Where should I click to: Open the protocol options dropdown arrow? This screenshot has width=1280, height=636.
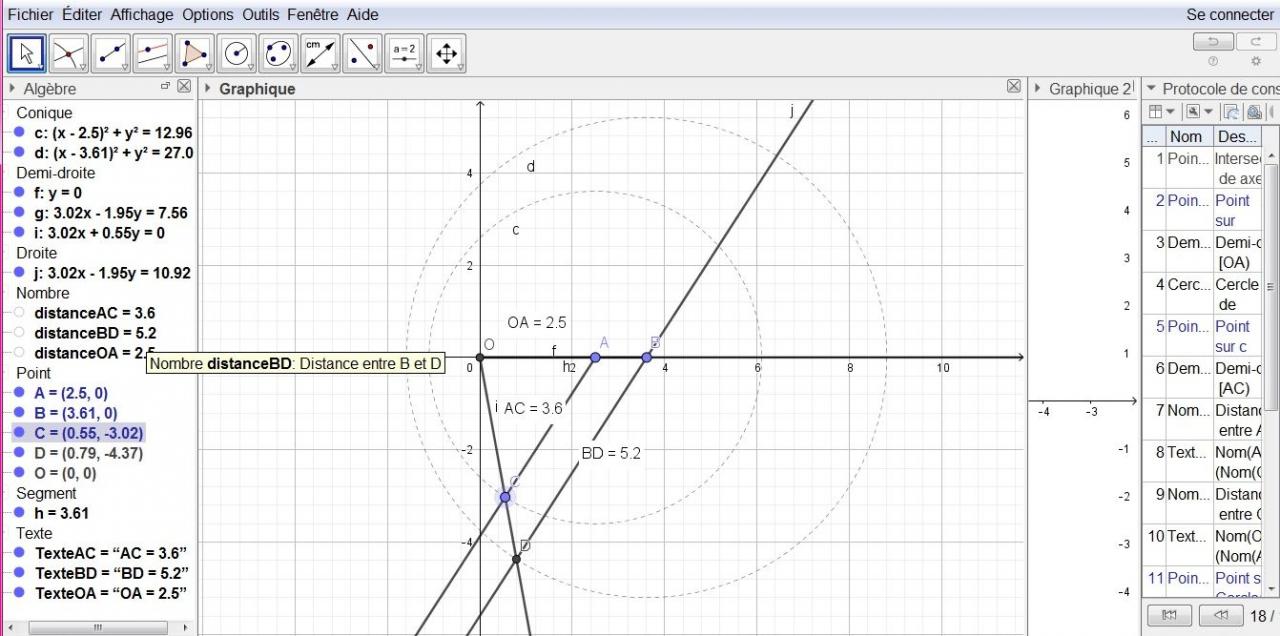pos(1208,111)
